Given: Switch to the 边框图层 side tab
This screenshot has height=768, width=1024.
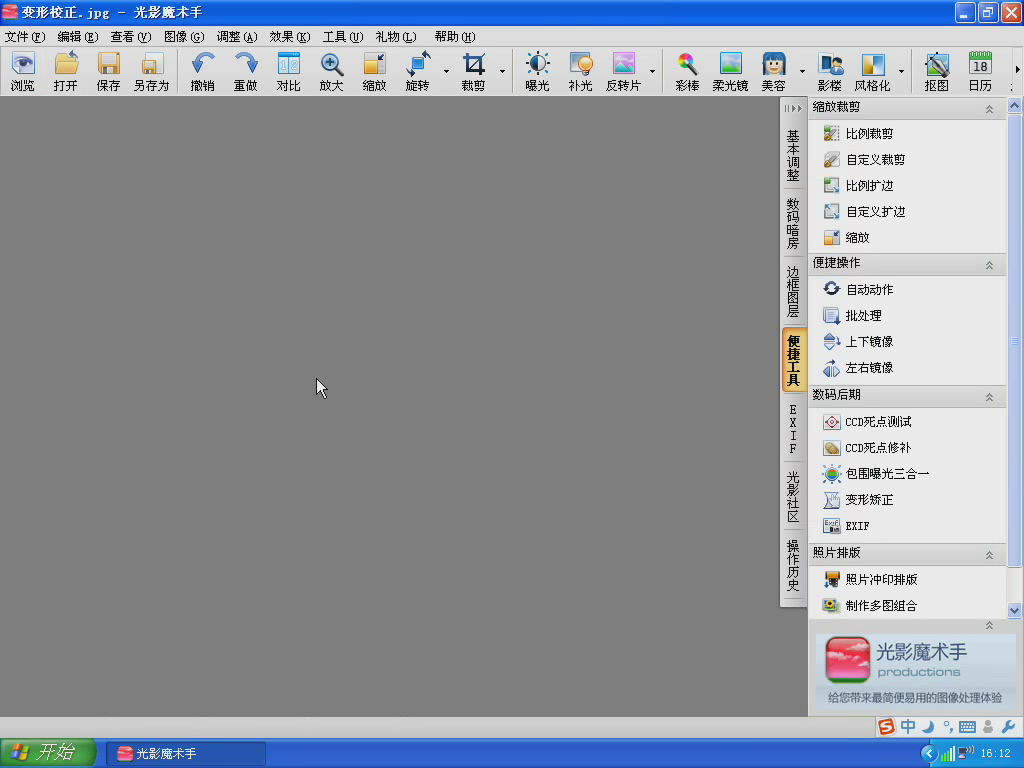Looking at the screenshot, I should pyautogui.click(x=793, y=291).
